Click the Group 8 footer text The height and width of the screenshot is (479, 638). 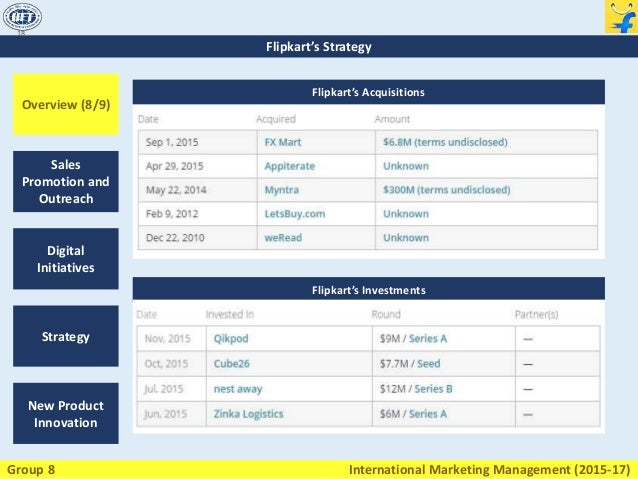point(31,470)
